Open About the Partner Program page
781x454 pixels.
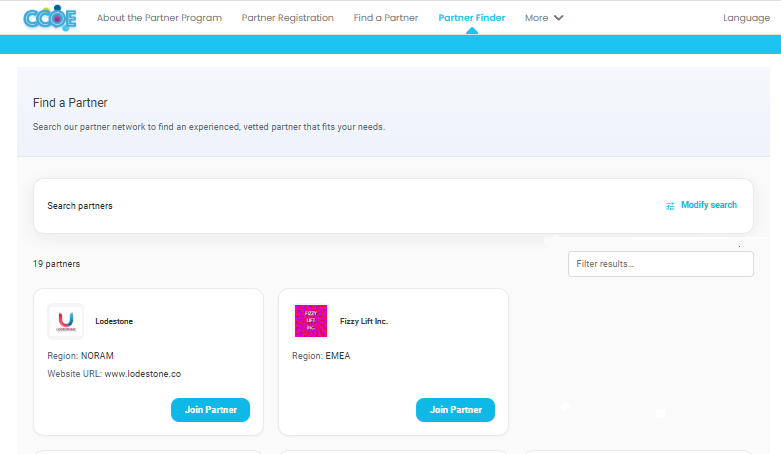tap(159, 18)
